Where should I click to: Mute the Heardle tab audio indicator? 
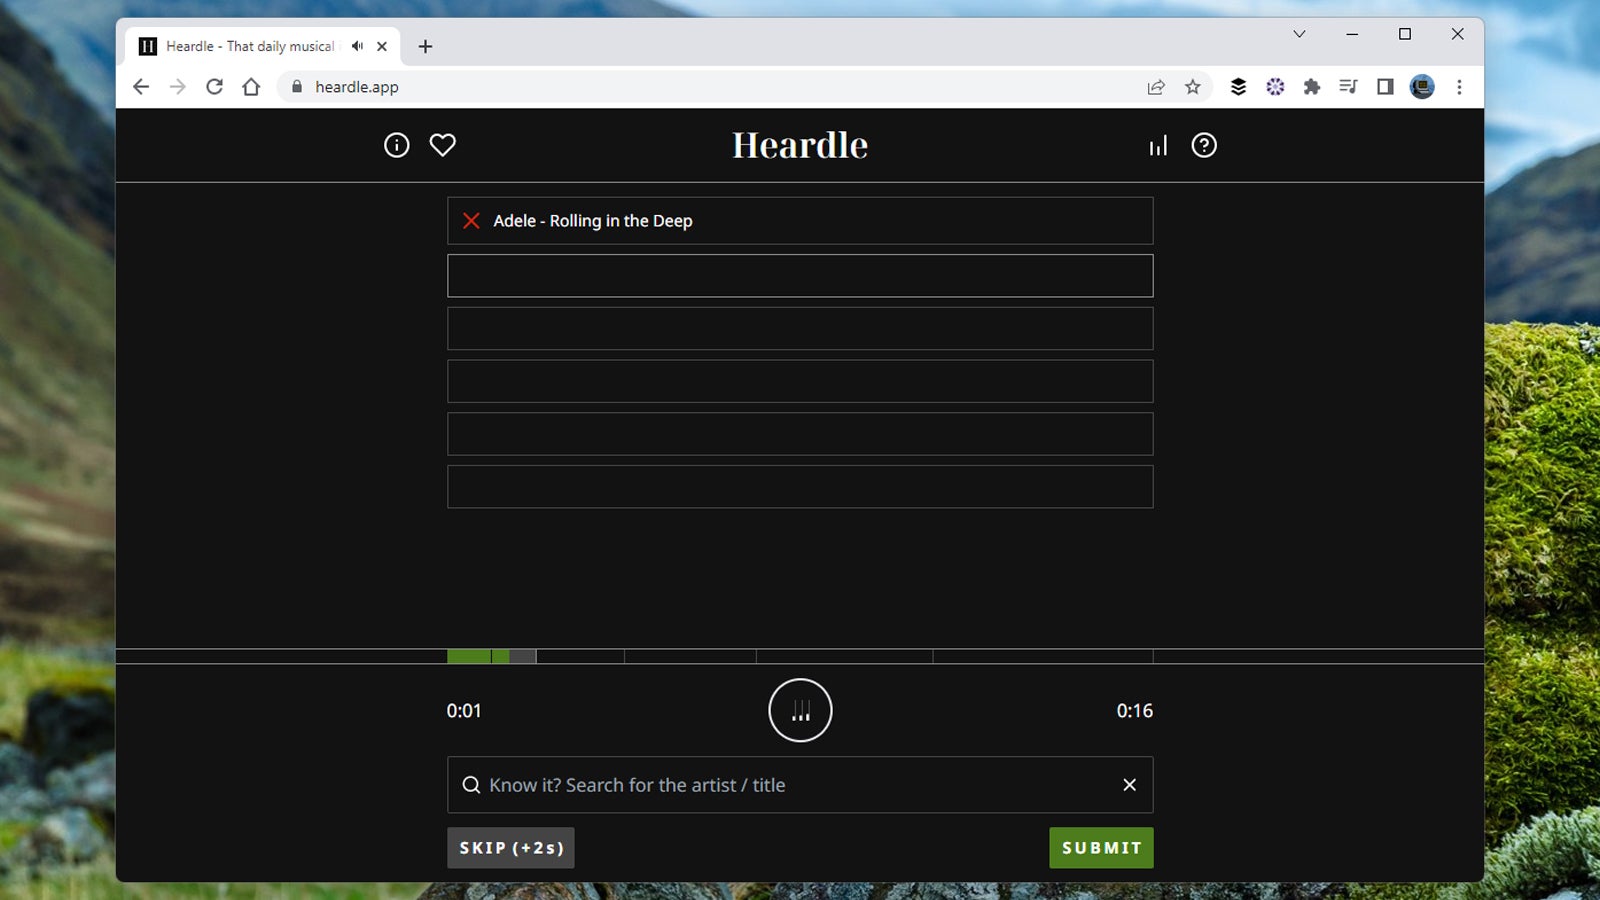pos(356,46)
